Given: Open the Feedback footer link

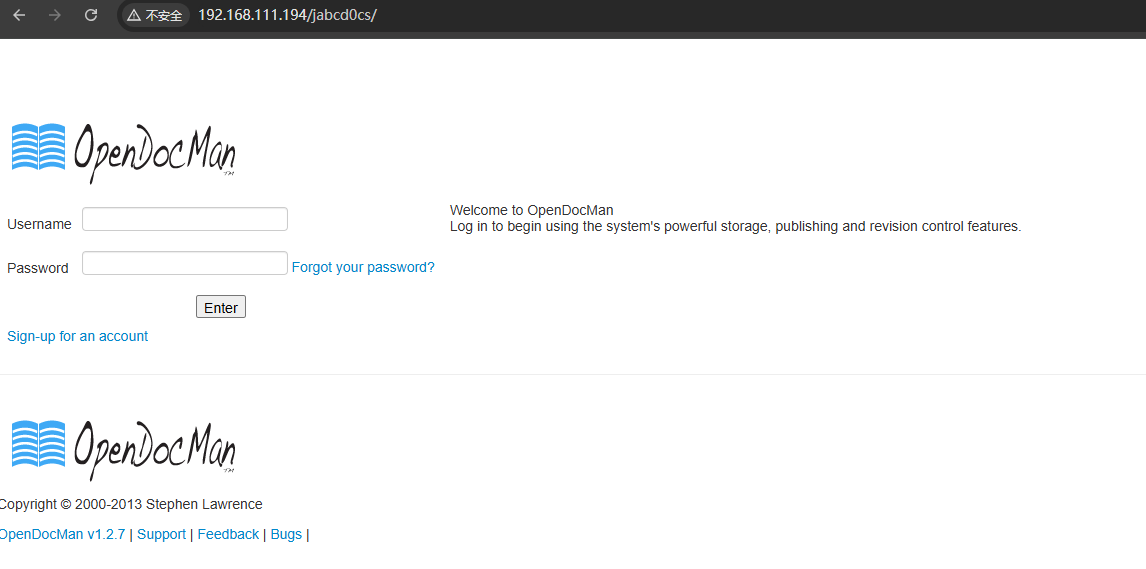Looking at the screenshot, I should (228, 534).
